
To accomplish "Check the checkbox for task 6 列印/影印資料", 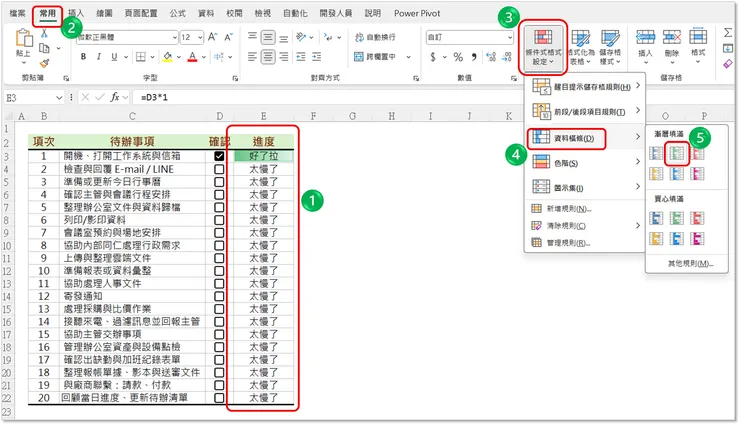I will (x=219, y=220).
